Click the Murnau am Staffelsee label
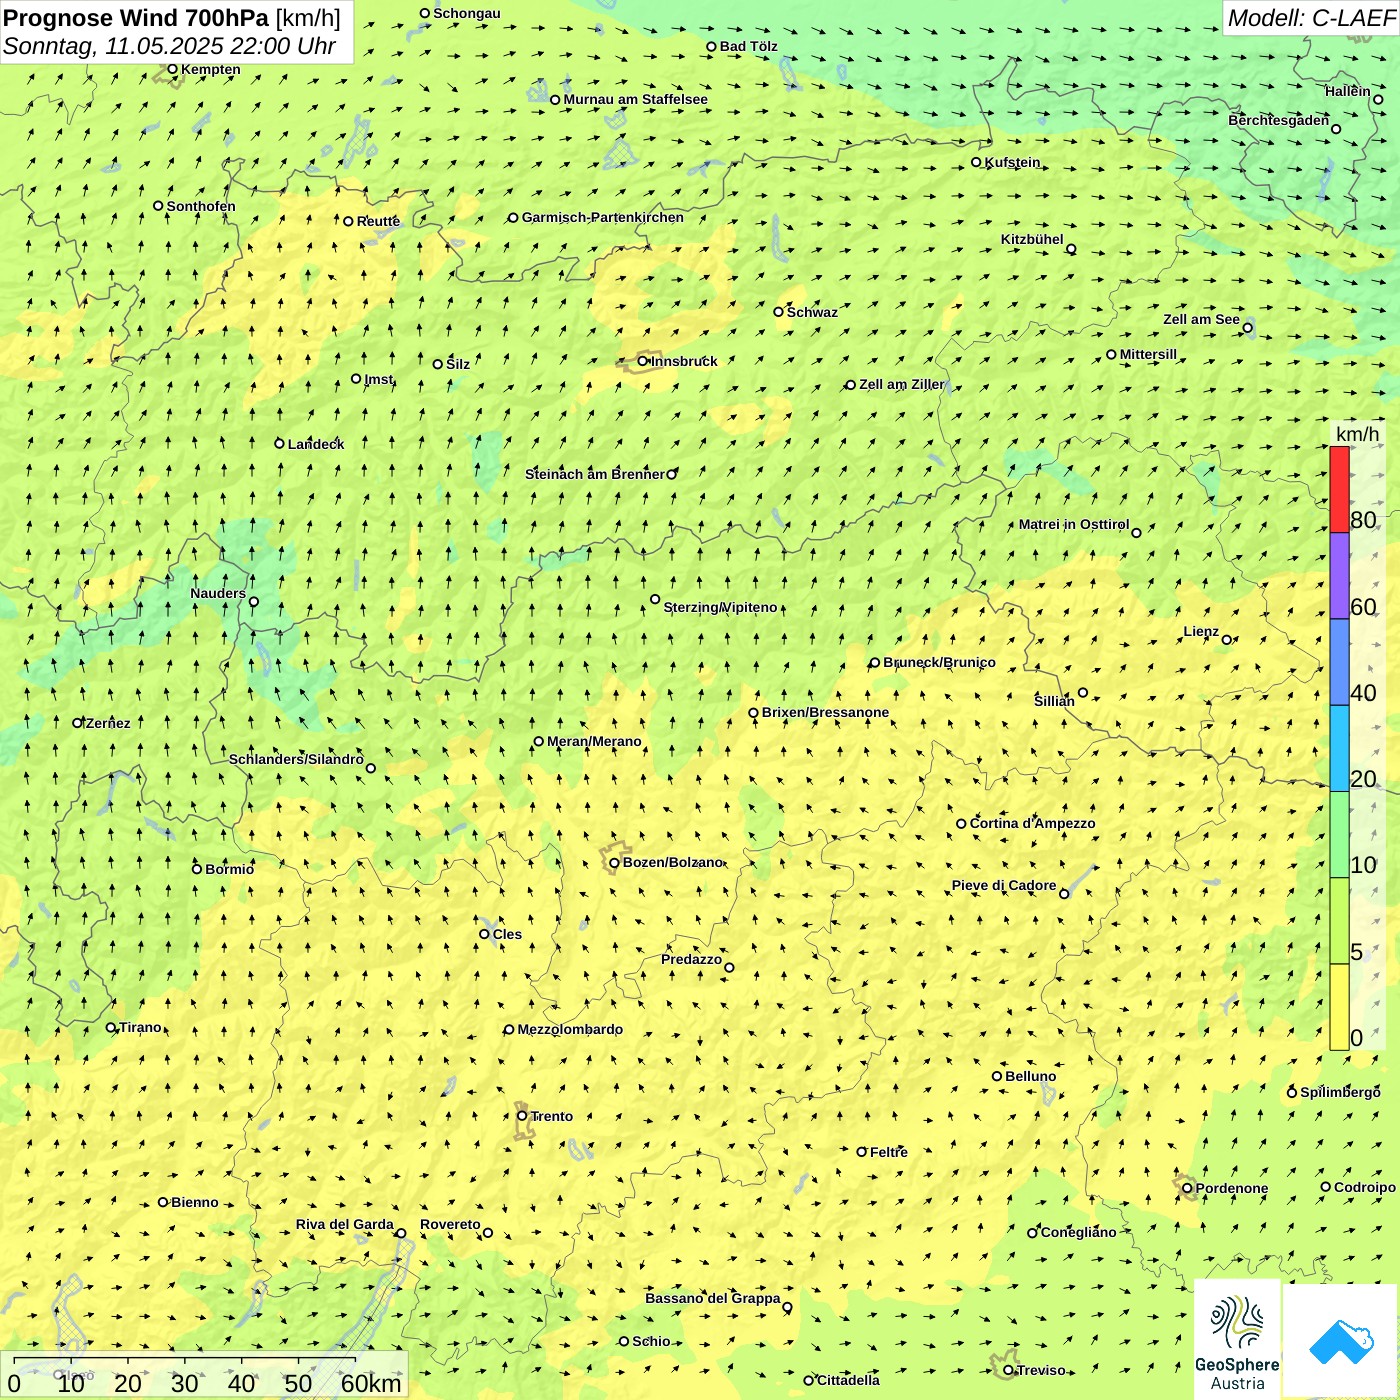The width and height of the screenshot is (1400, 1400). click(635, 99)
